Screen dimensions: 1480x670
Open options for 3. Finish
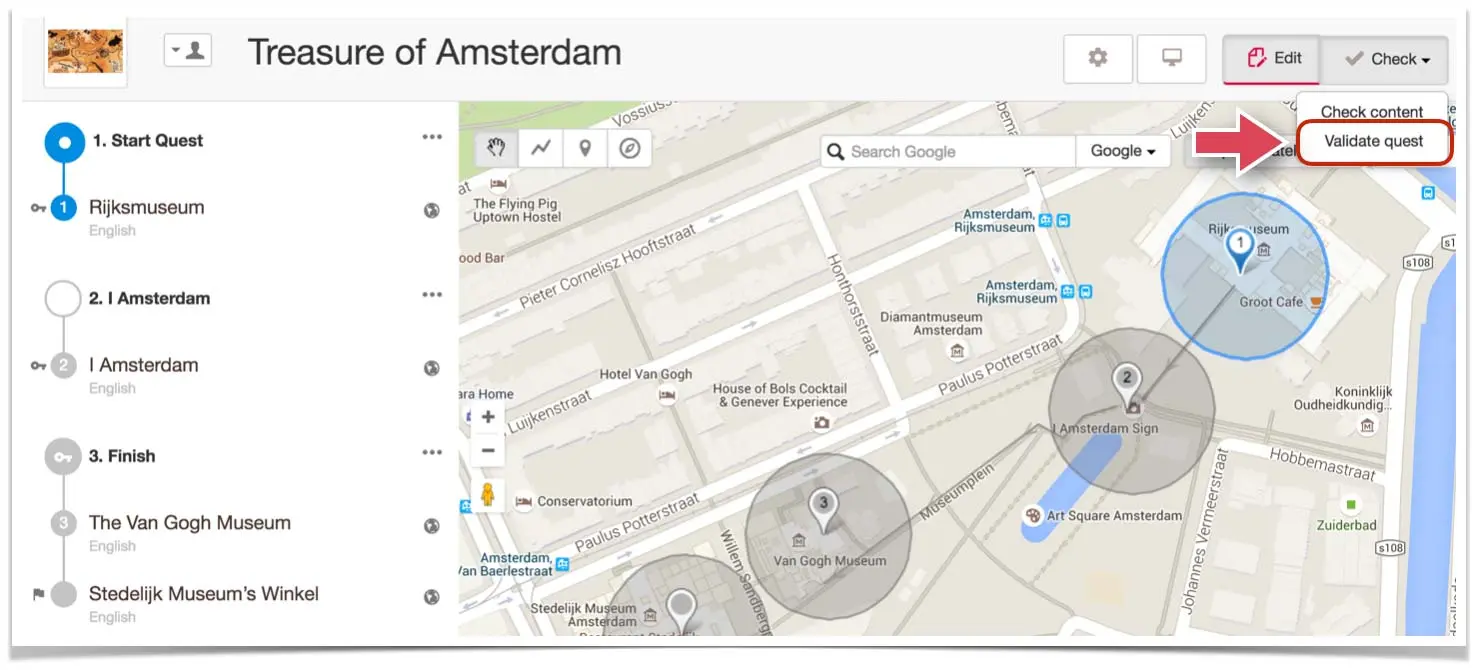pyautogui.click(x=432, y=453)
